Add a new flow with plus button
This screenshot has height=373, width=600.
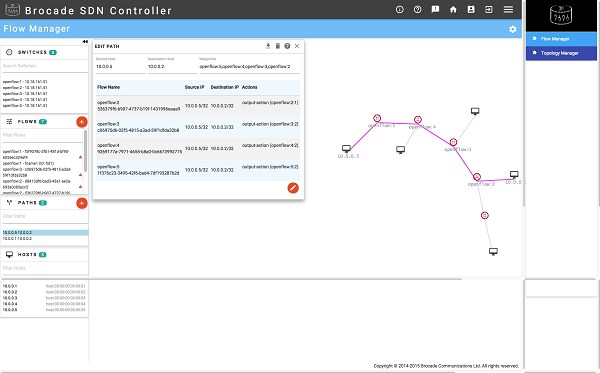(82, 122)
